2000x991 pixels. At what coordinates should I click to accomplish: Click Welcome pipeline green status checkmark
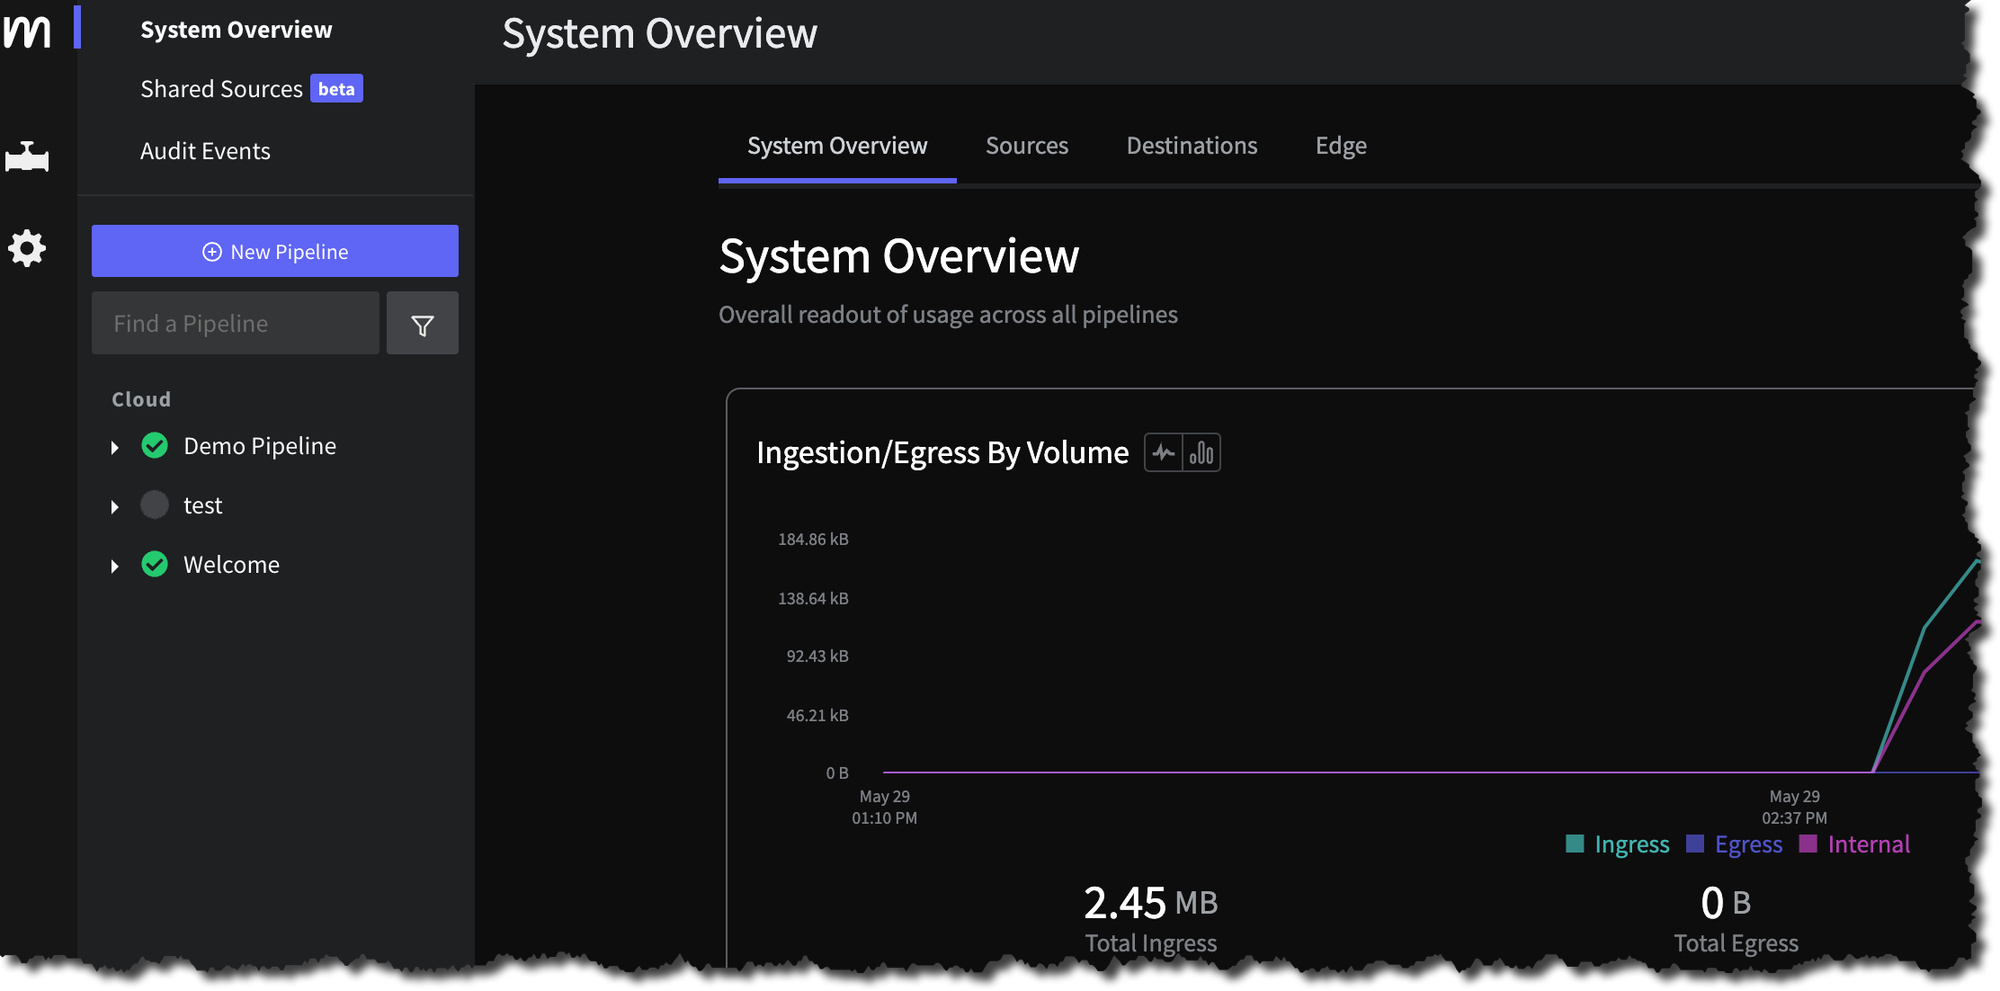[x=155, y=565]
